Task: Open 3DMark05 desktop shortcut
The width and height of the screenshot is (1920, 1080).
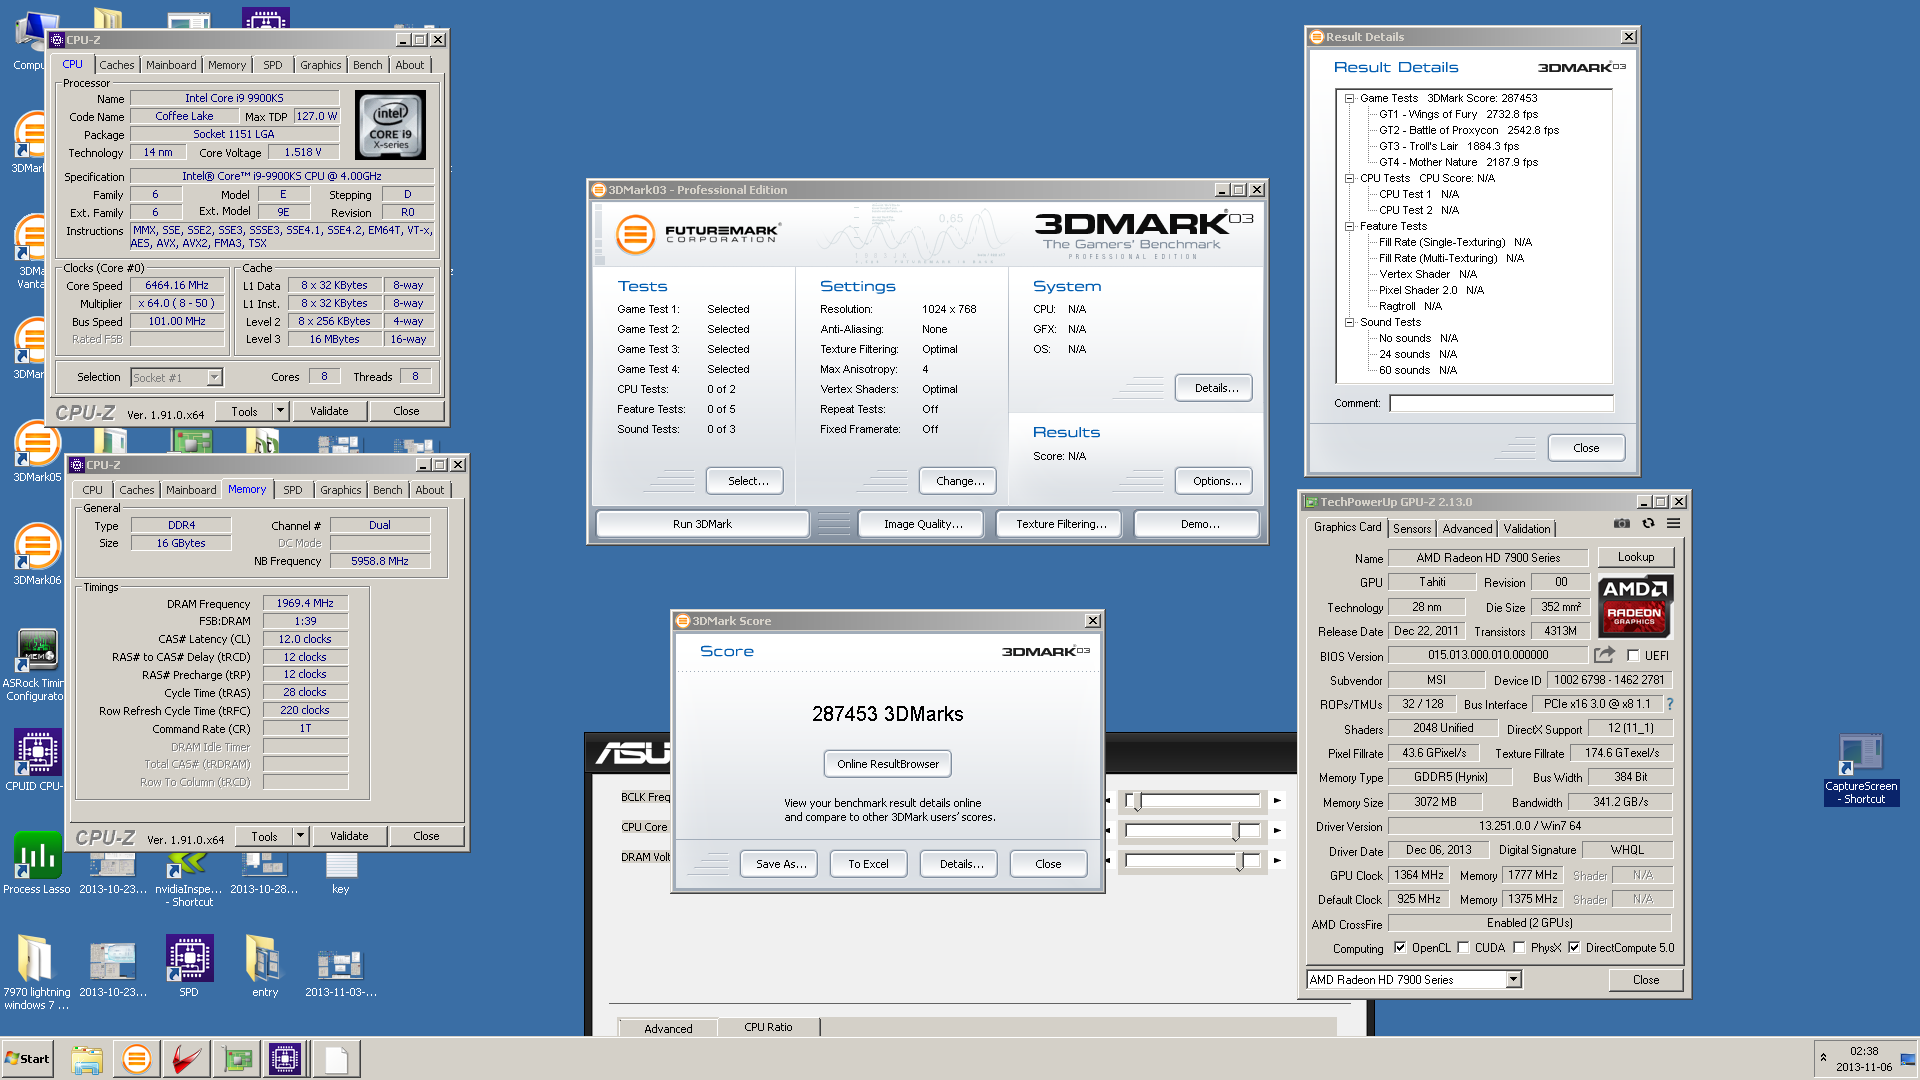Action: 37,453
